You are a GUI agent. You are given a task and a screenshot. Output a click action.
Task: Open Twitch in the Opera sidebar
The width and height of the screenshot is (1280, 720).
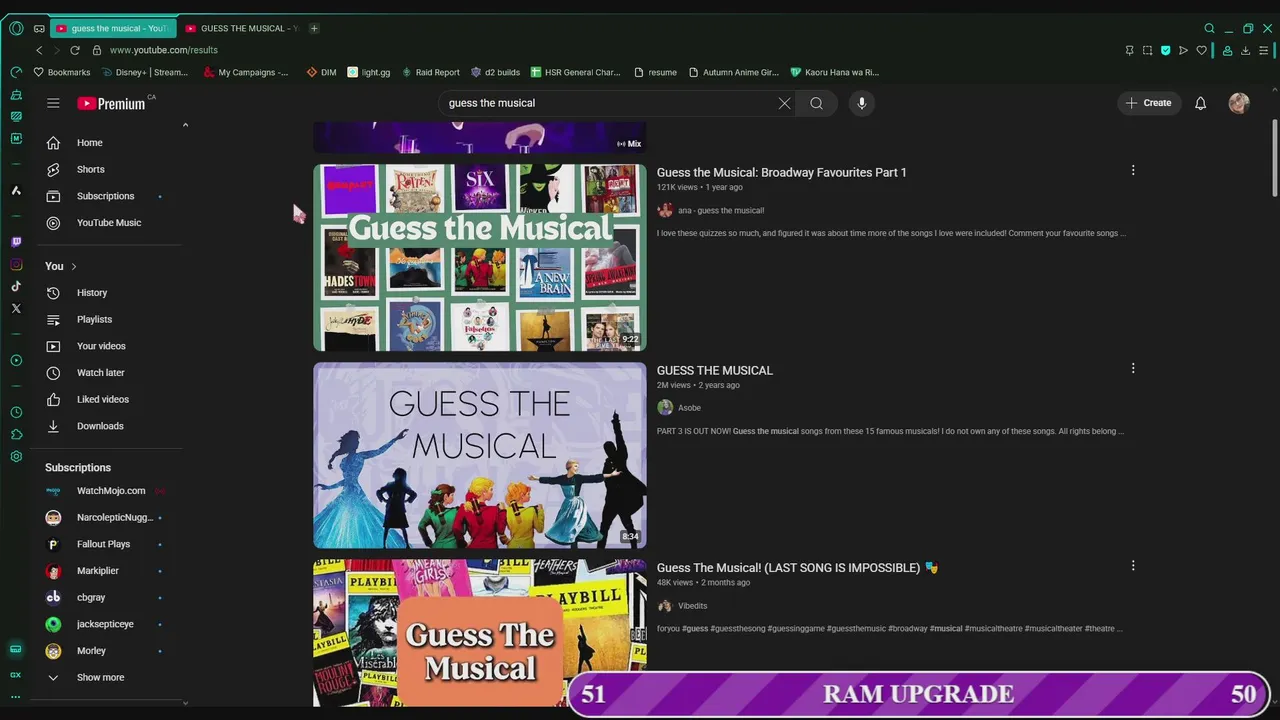click(x=16, y=242)
